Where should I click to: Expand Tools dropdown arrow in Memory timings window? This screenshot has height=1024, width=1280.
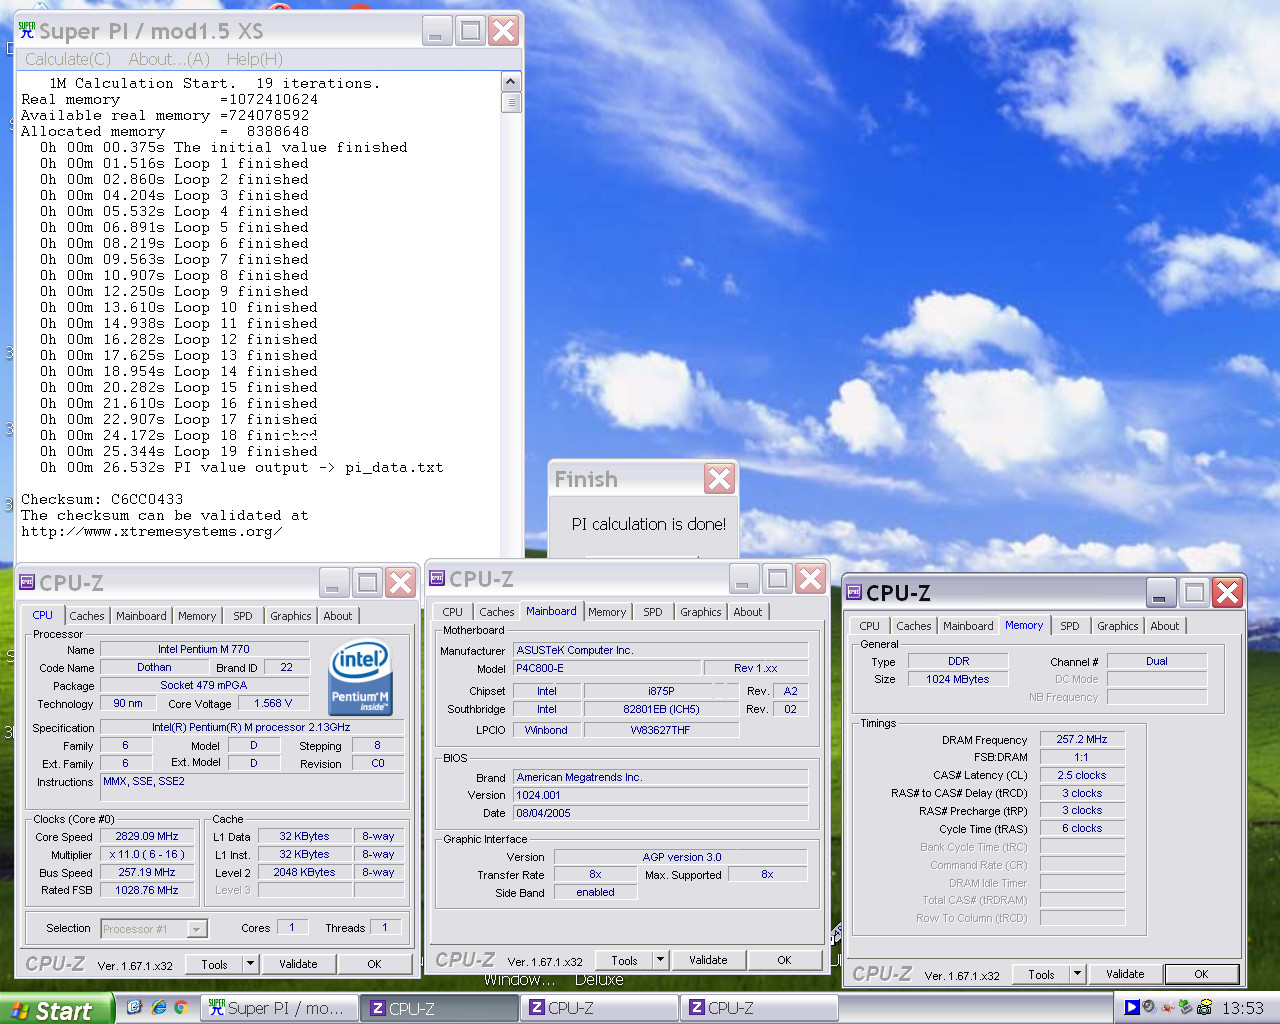(x=1077, y=974)
